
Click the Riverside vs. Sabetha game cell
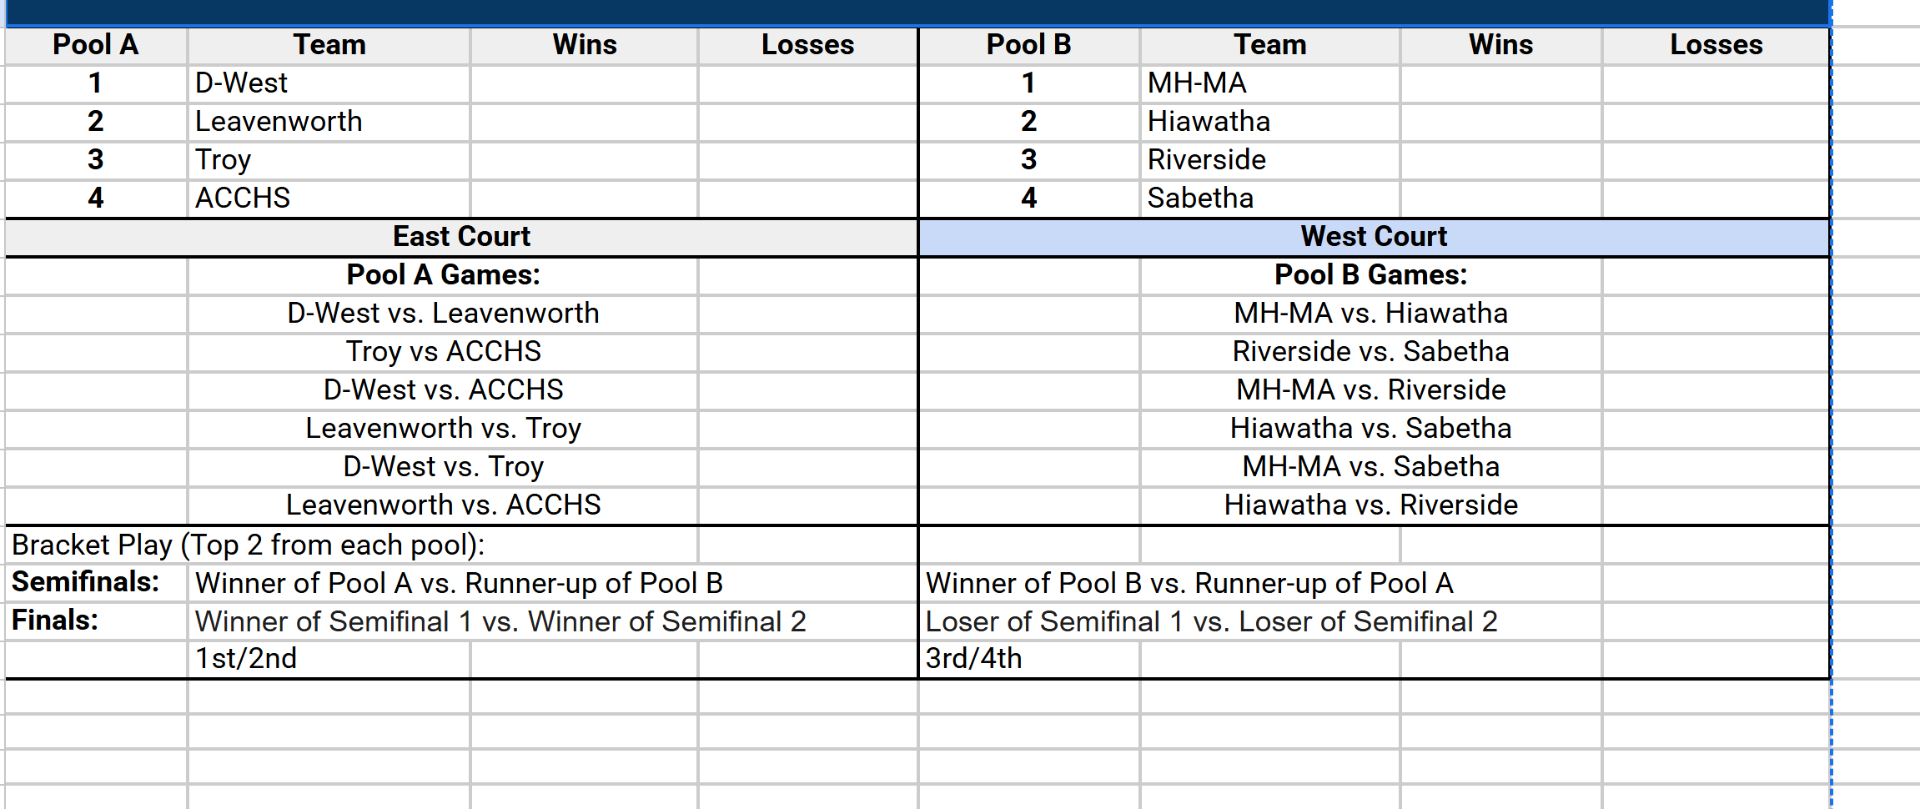click(x=1370, y=352)
